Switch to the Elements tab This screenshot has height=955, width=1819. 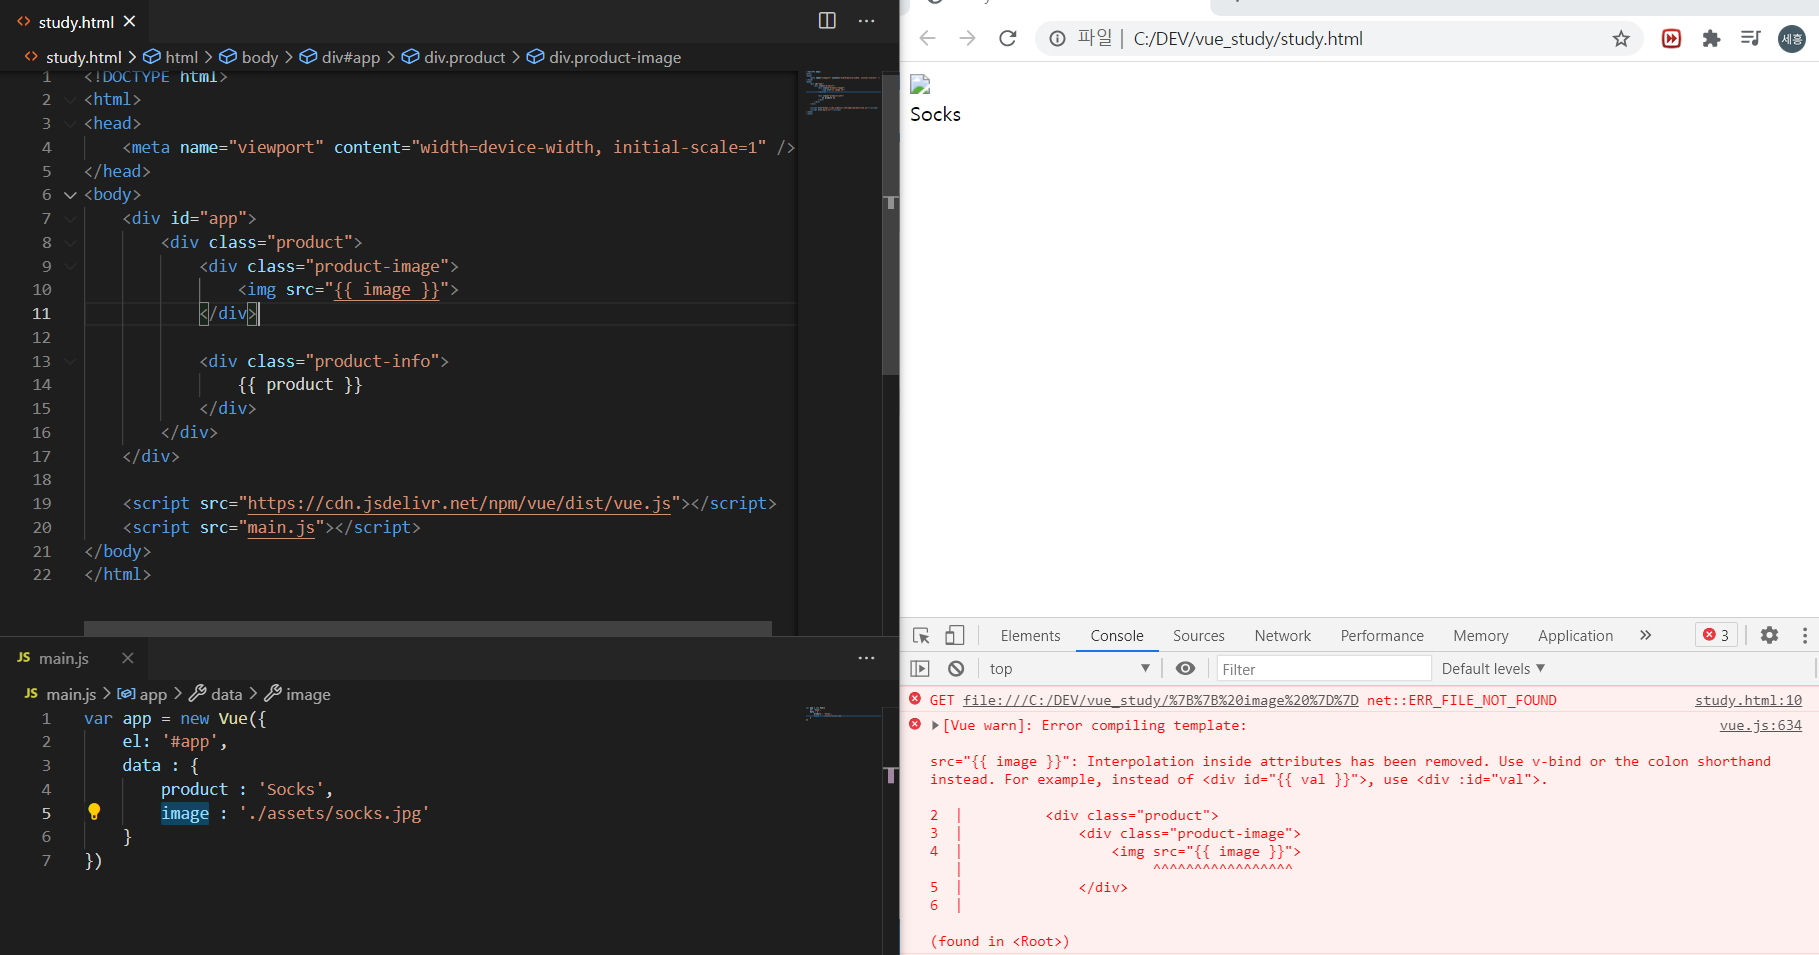point(1030,636)
